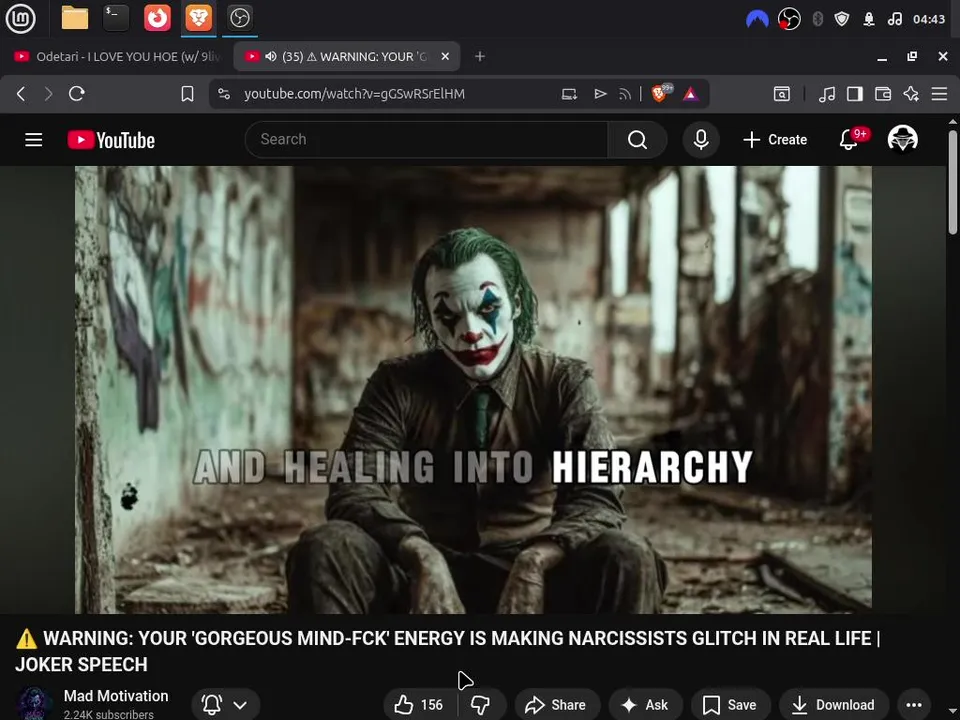
Task: Open the music note sound applet
Action: point(894,19)
